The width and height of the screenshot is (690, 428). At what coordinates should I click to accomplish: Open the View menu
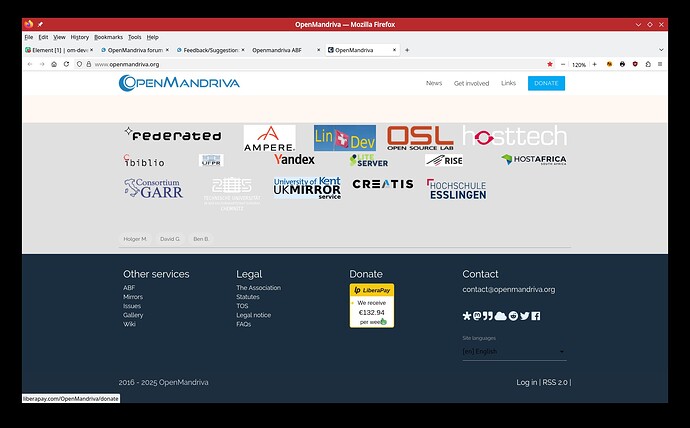(x=59, y=37)
